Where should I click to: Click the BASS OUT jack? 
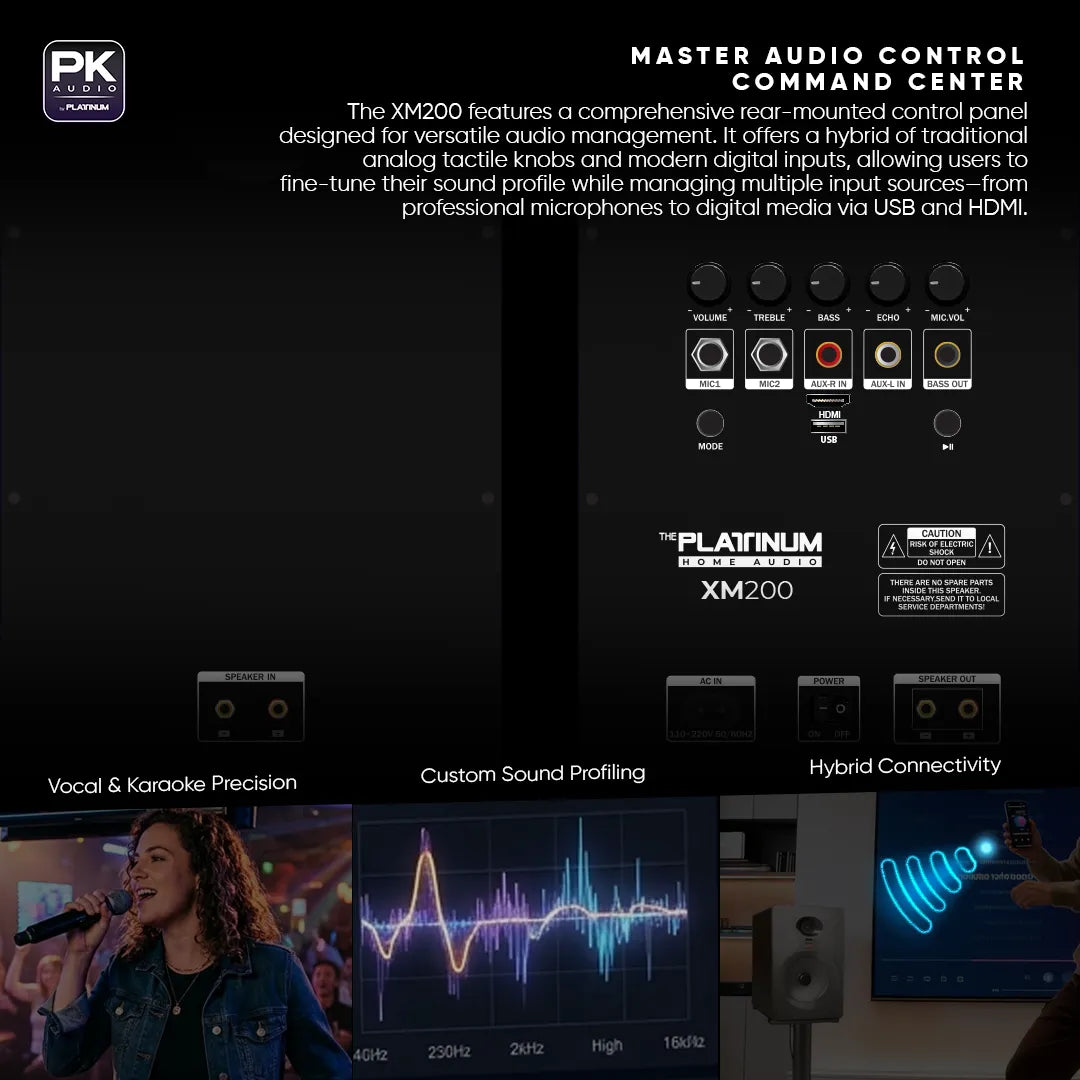pyautogui.click(x=947, y=354)
